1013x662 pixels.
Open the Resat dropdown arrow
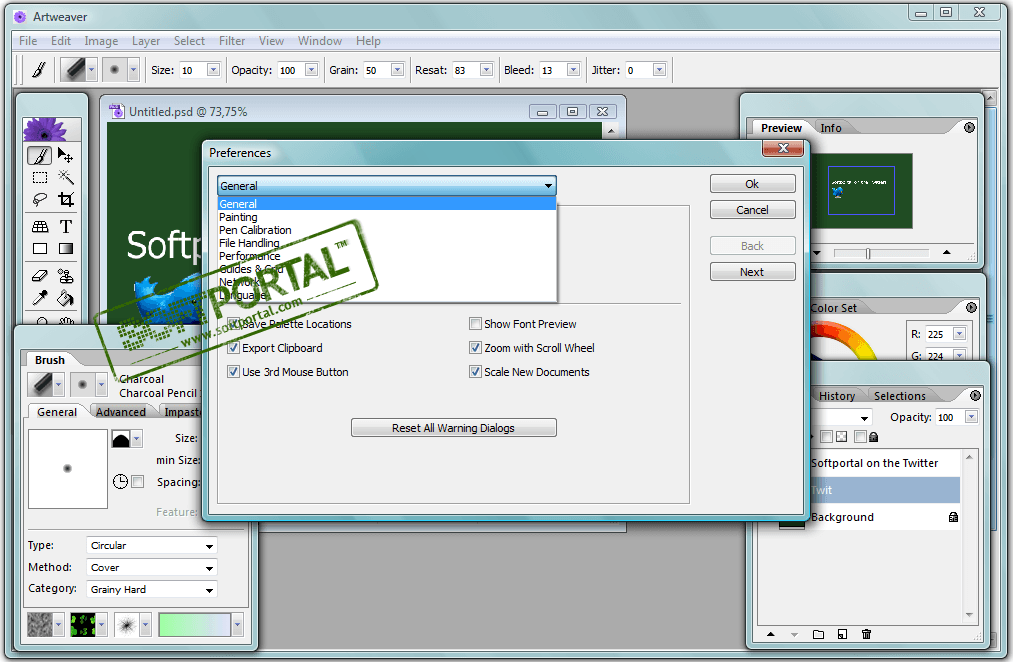click(x=486, y=70)
